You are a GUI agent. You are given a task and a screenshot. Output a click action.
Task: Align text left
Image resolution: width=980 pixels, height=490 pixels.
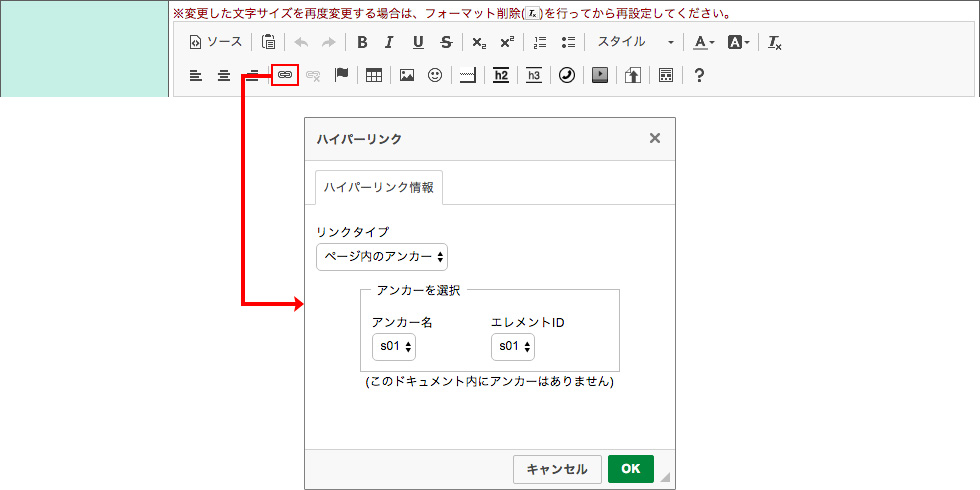point(196,76)
